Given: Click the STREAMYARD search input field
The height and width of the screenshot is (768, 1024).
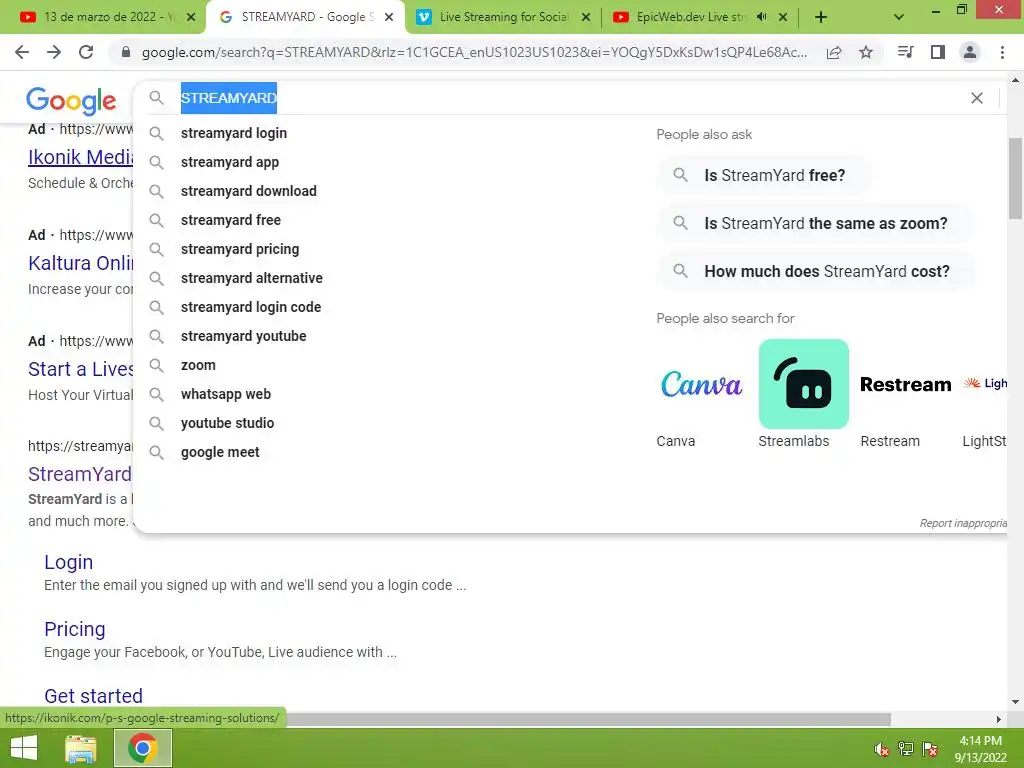Looking at the screenshot, I should (568, 98).
